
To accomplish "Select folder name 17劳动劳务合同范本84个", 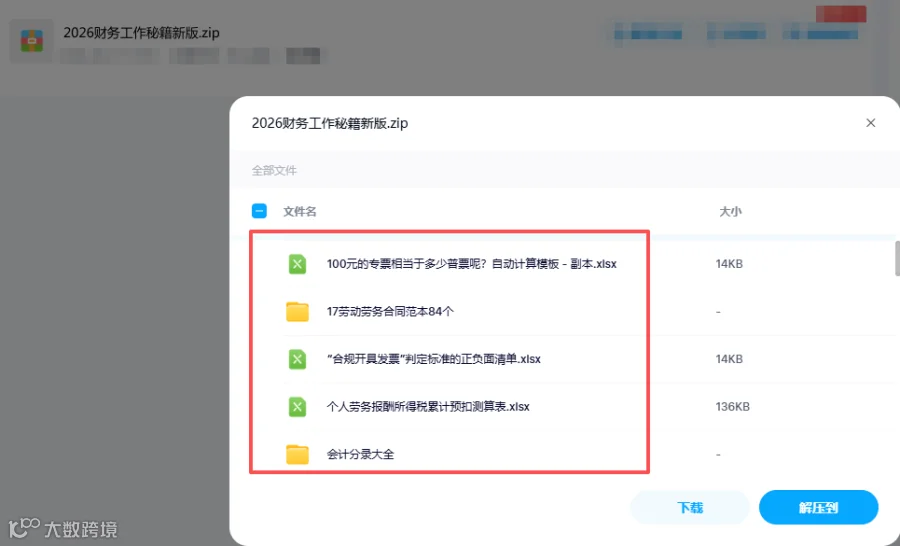I will (390, 312).
